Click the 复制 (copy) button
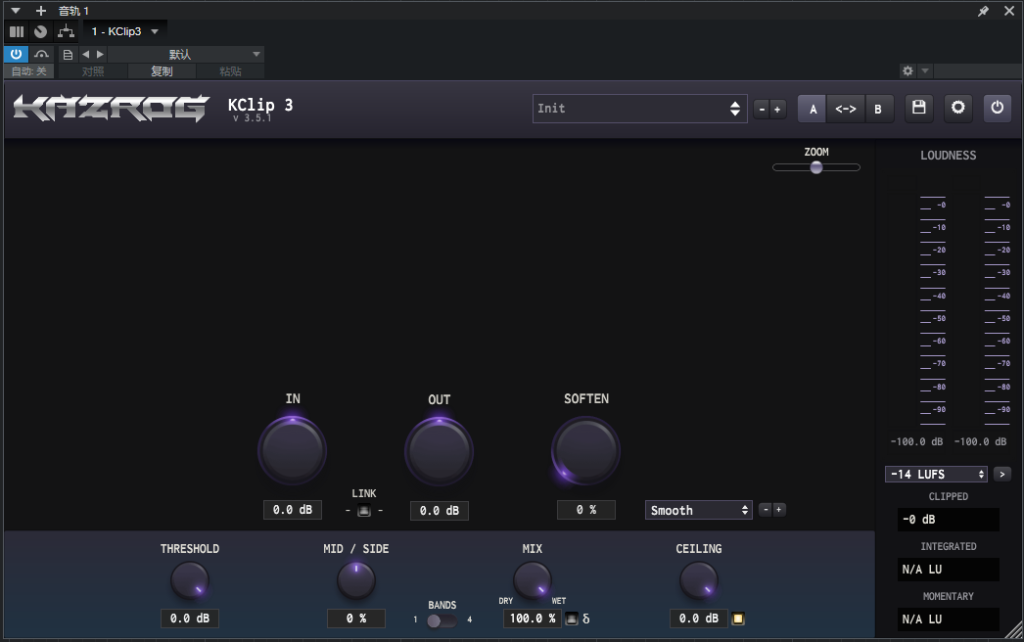Image resolution: width=1024 pixels, height=642 pixels. click(161, 71)
